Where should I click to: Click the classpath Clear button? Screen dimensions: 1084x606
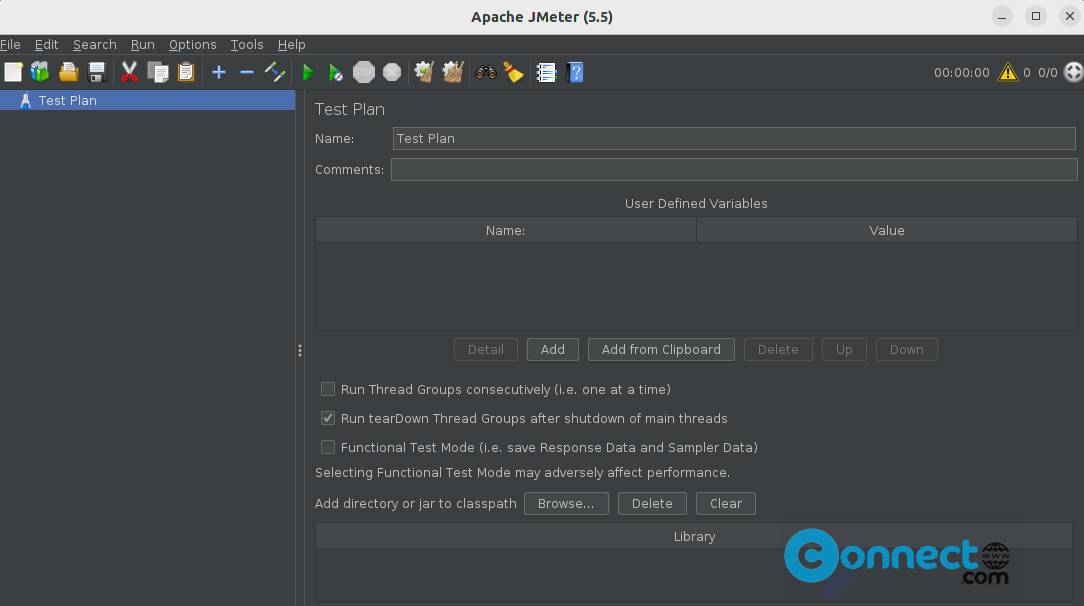coord(726,503)
